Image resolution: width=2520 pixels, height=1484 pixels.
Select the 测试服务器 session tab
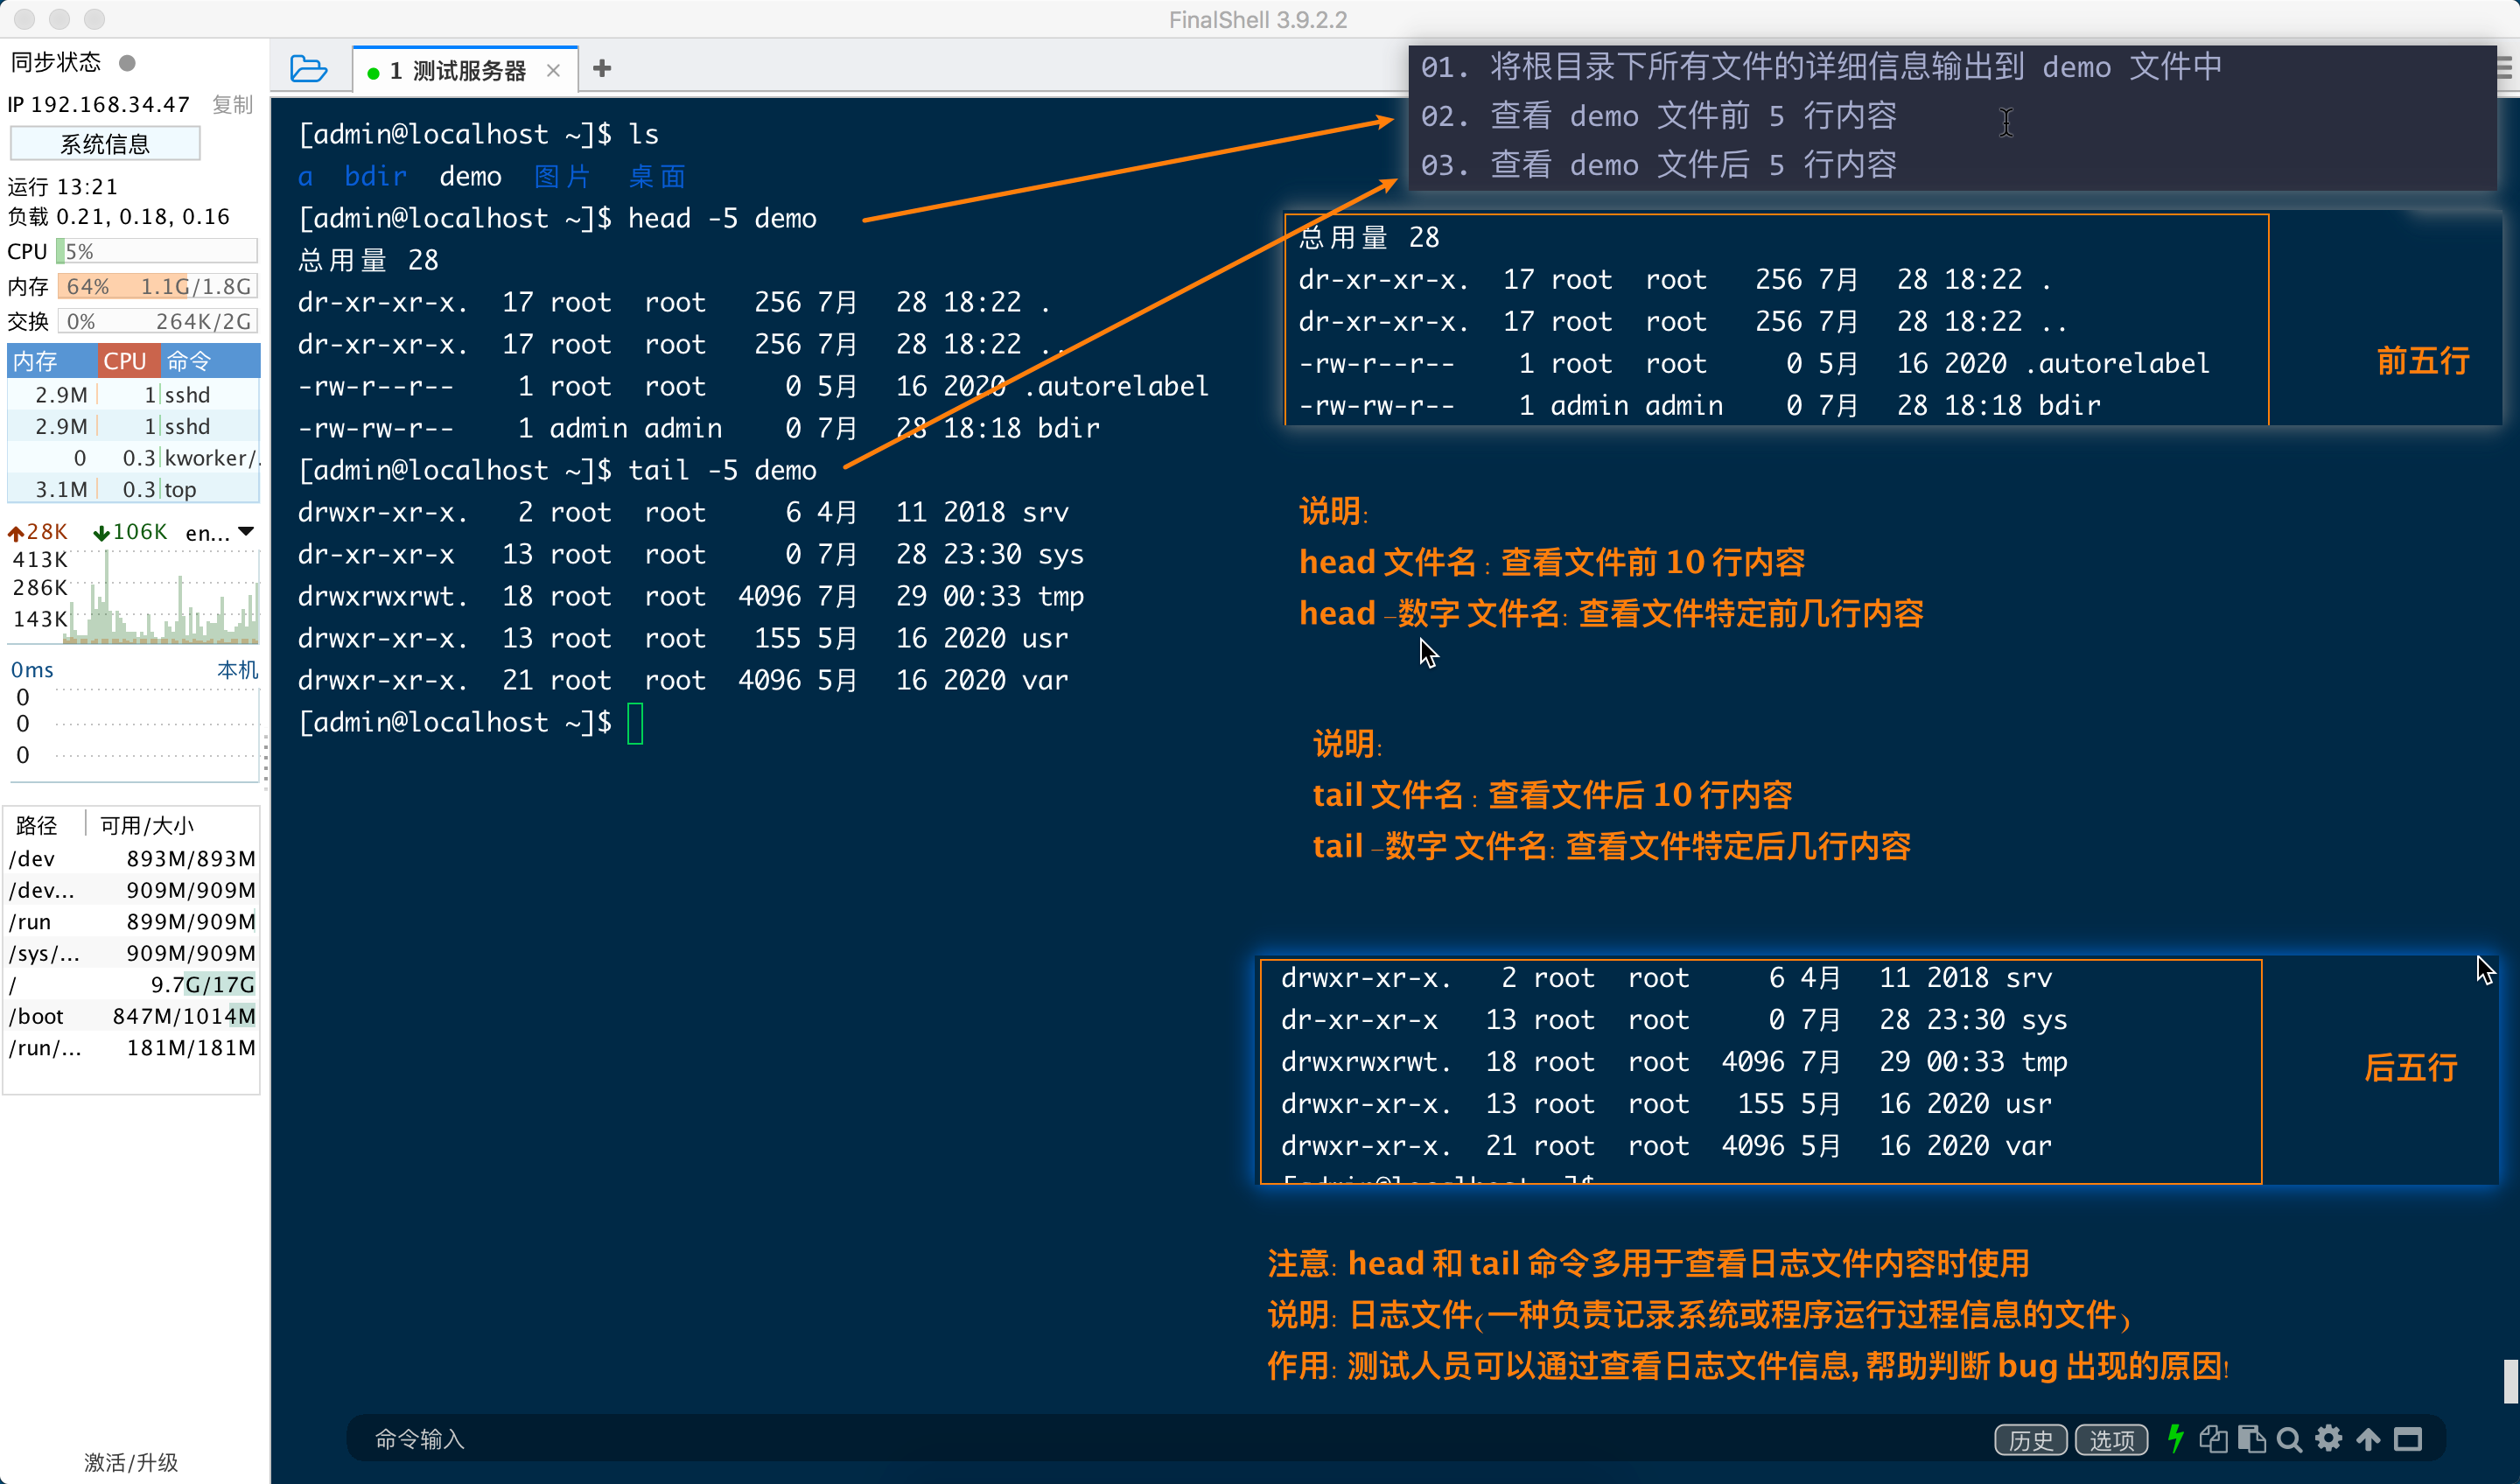(458, 71)
